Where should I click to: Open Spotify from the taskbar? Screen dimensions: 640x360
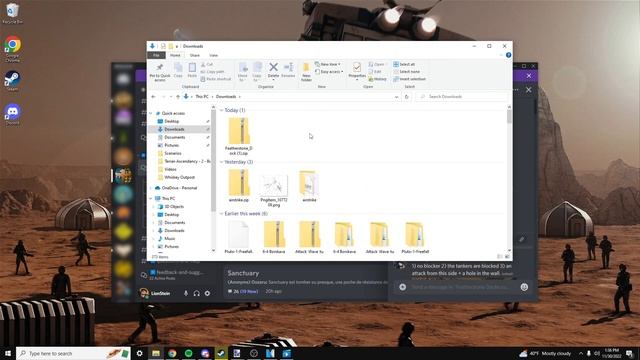[x=189, y=353]
